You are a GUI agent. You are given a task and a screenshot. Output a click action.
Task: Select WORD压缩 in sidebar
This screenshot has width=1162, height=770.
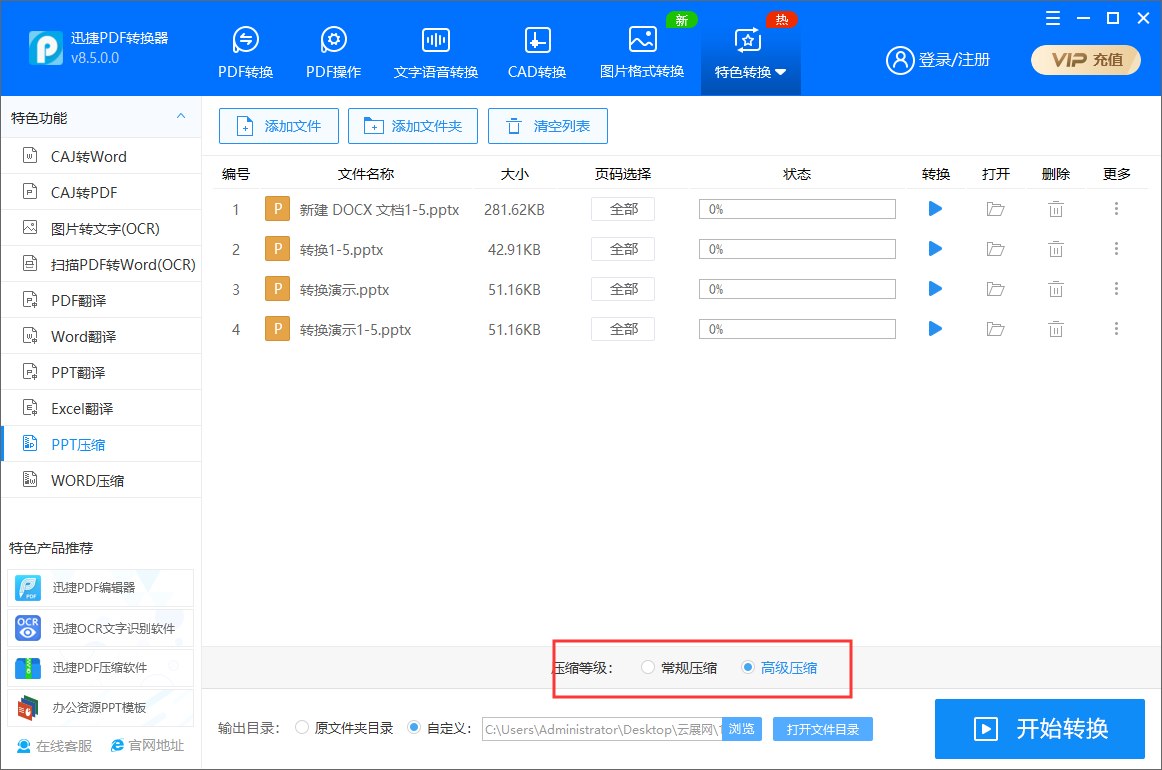(102, 480)
